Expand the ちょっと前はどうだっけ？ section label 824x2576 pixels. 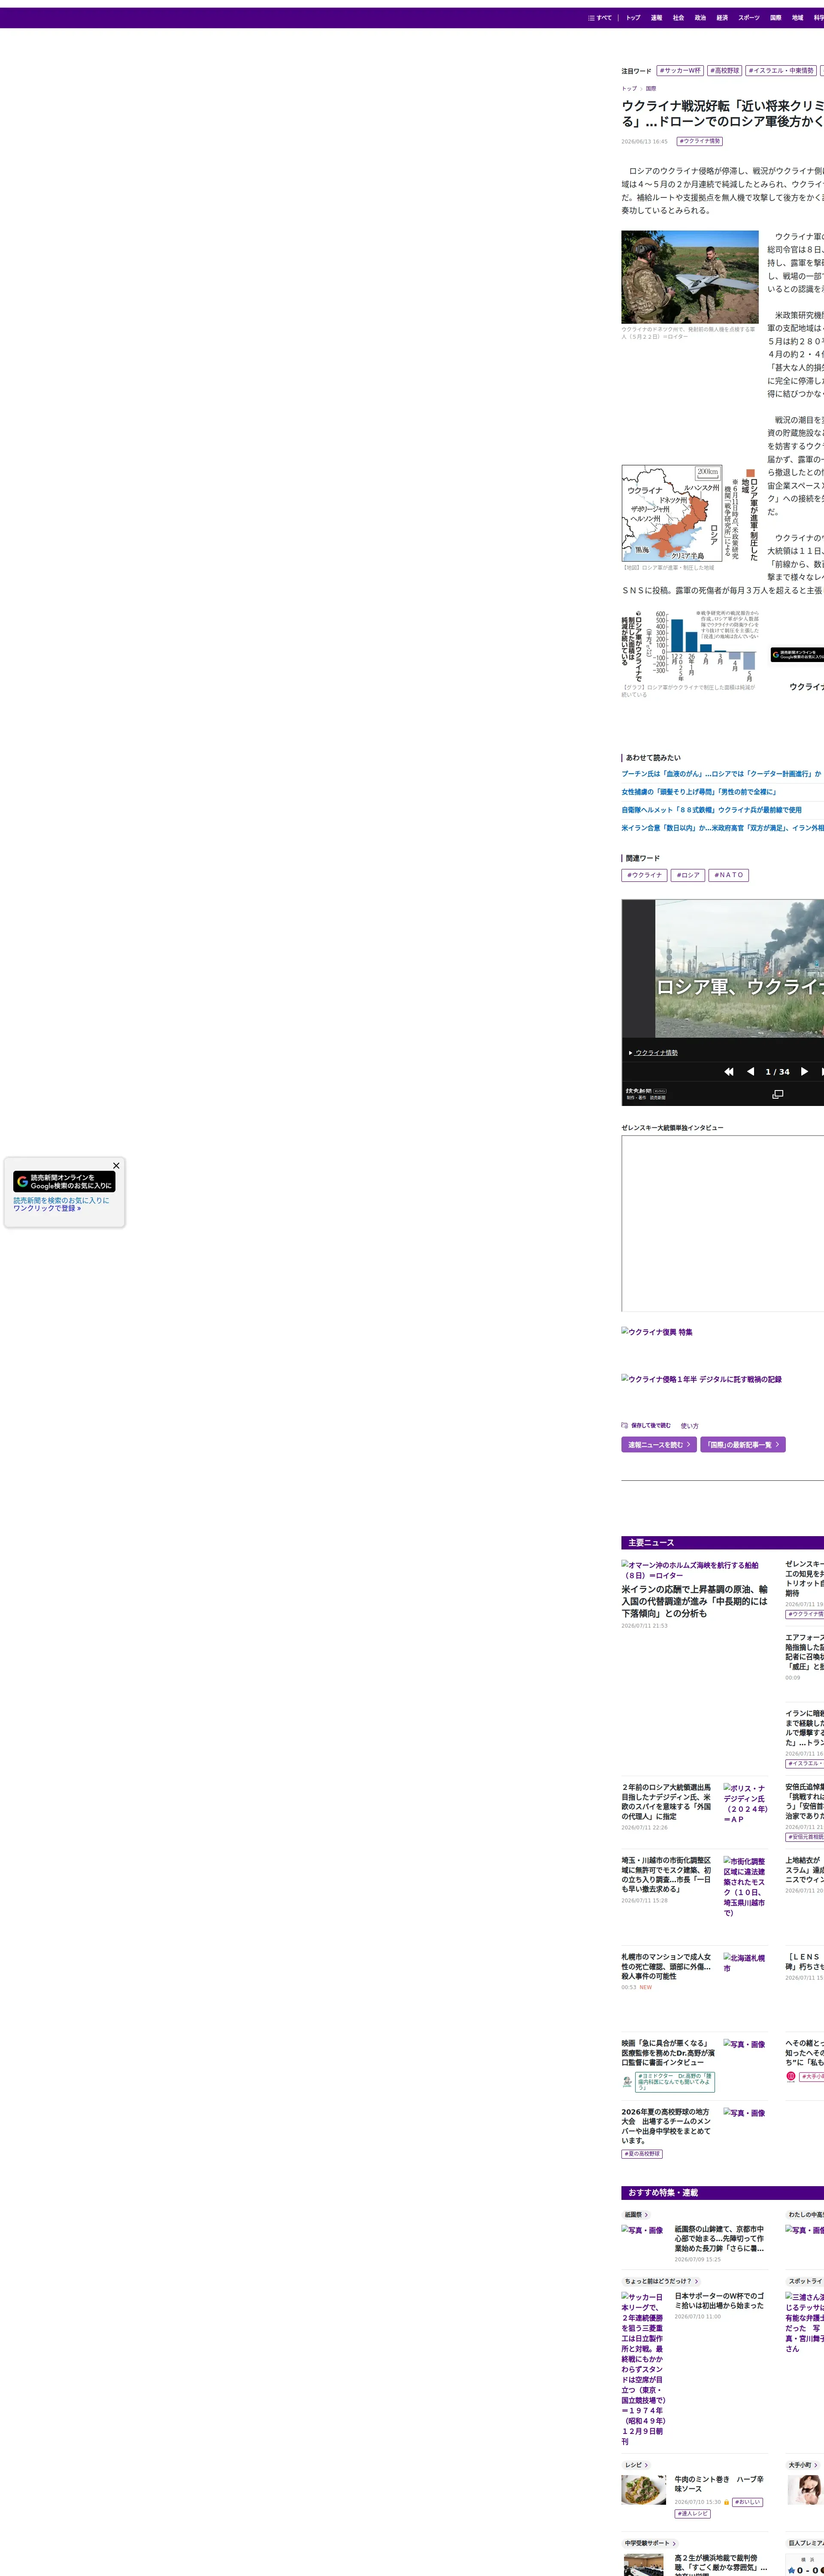[x=661, y=2281]
